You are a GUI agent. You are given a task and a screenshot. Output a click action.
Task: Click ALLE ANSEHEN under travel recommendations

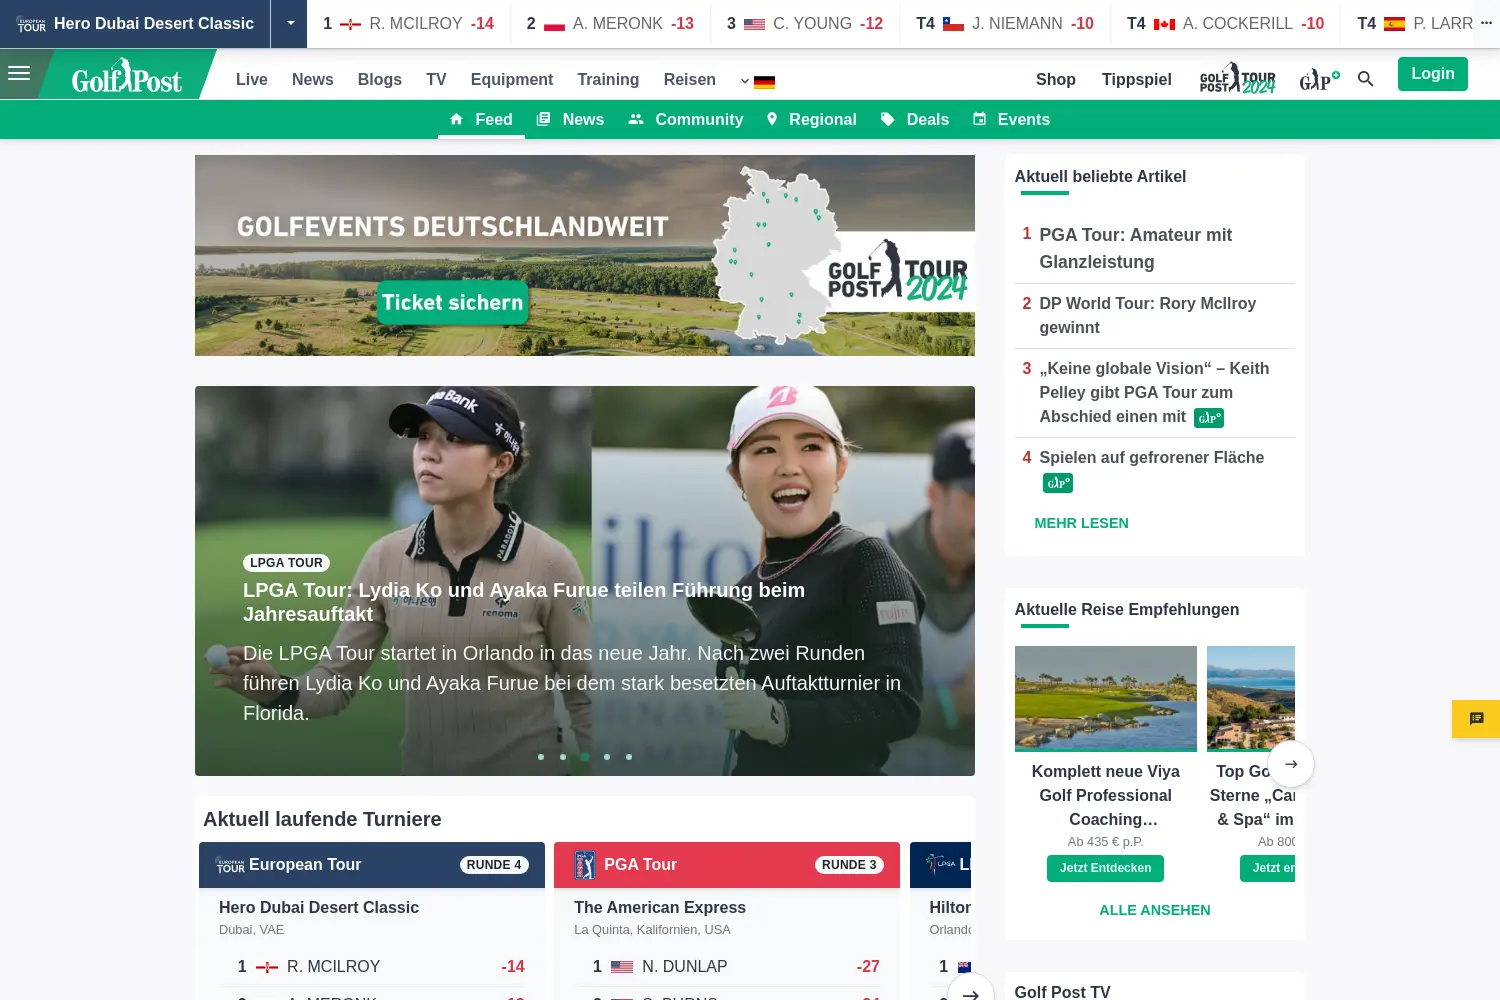click(x=1155, y=910)
